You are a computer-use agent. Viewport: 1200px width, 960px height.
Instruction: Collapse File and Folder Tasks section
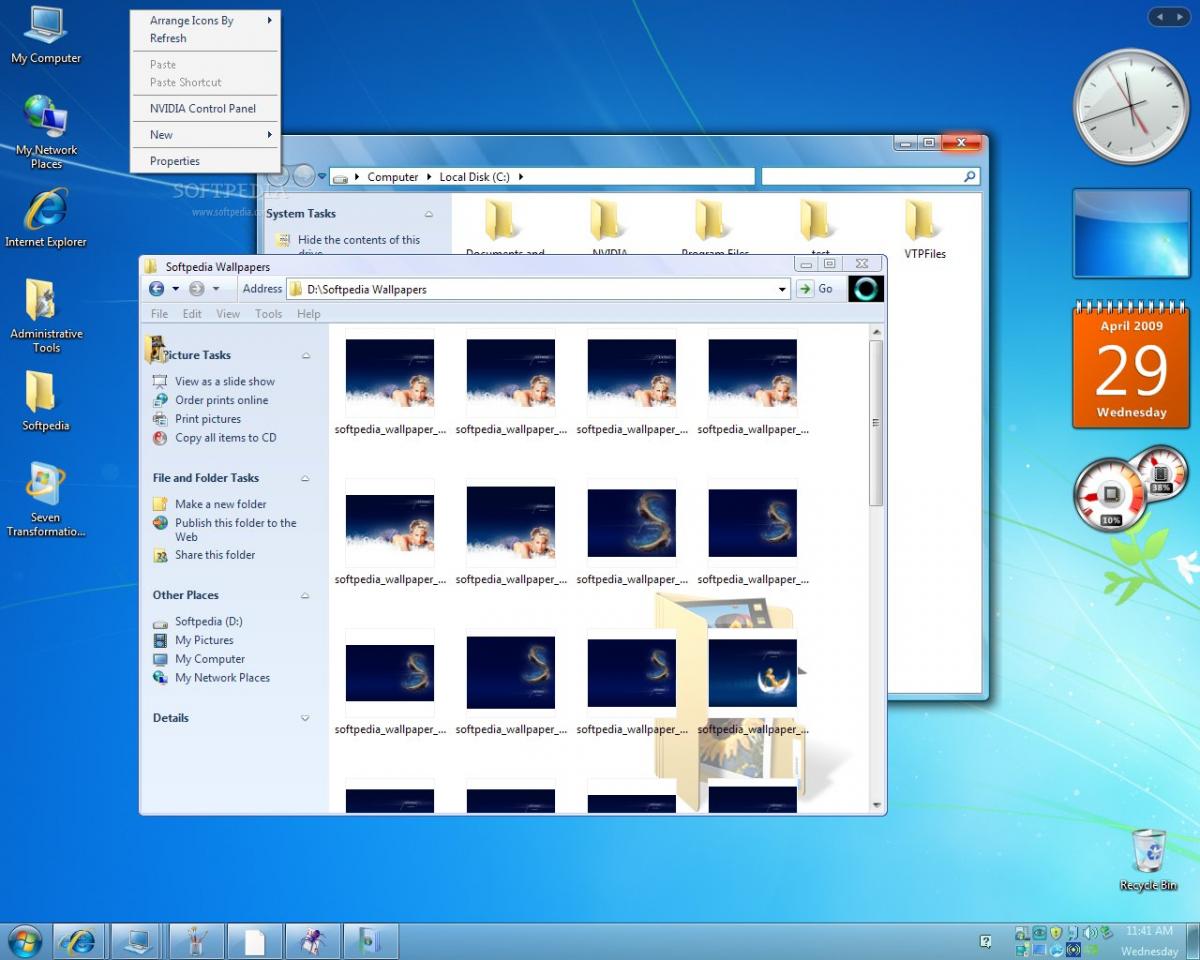tap(305, 478)
